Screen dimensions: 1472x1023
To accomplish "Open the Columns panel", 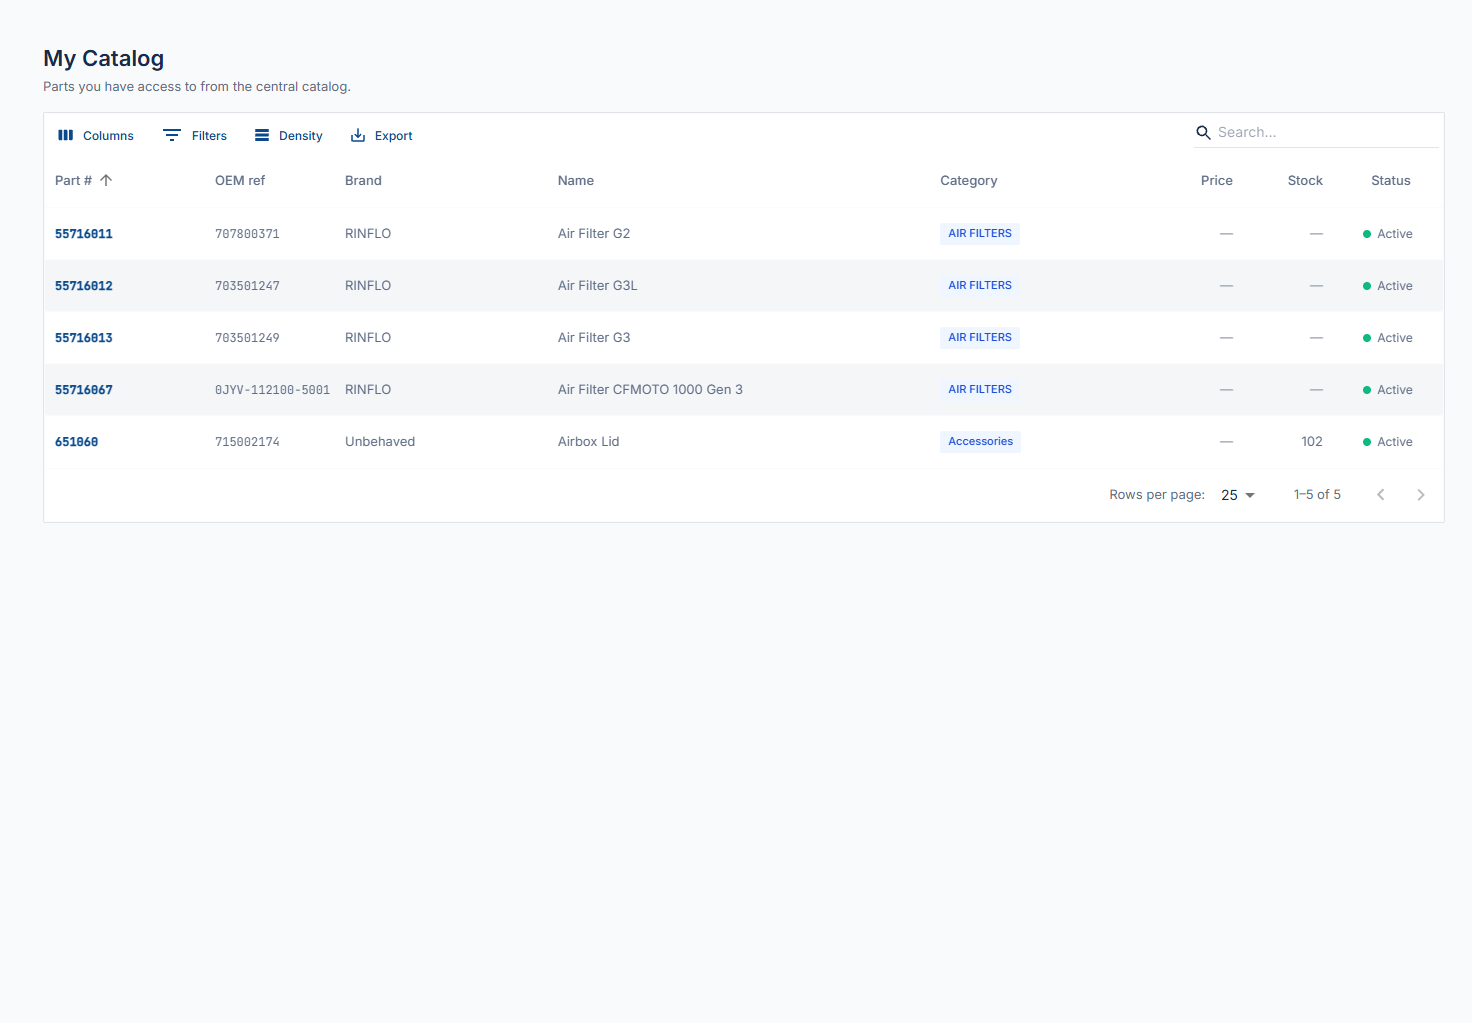I will coord(96,135).
